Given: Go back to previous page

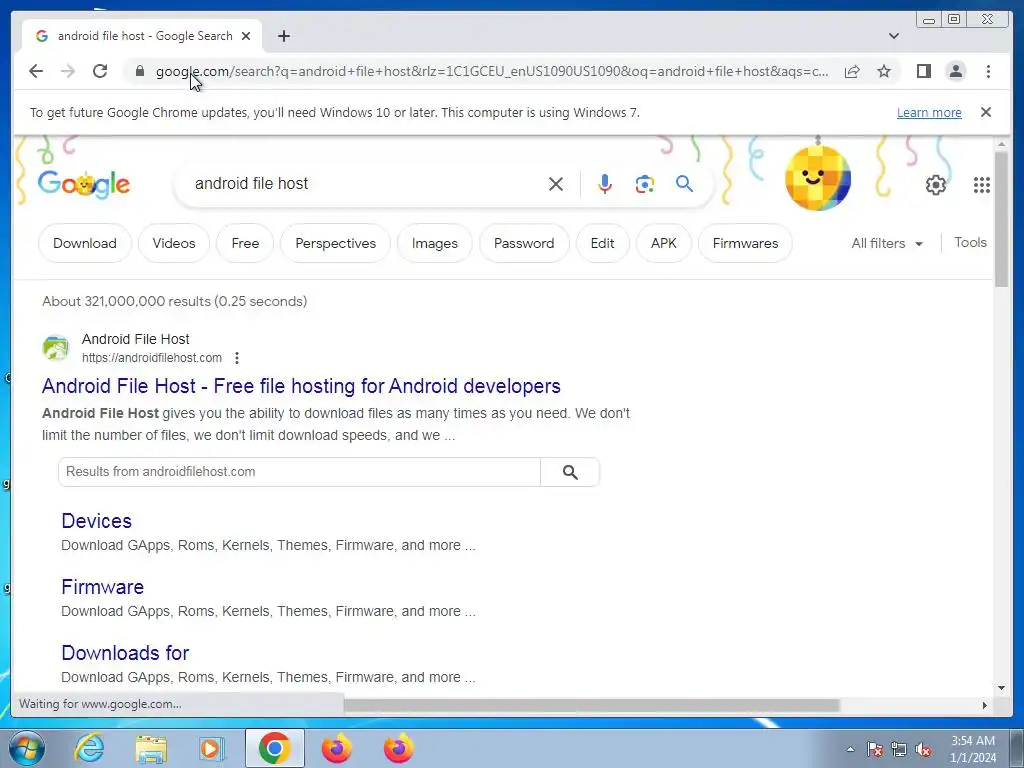Looking at the screenshot, I should (36, 71).
